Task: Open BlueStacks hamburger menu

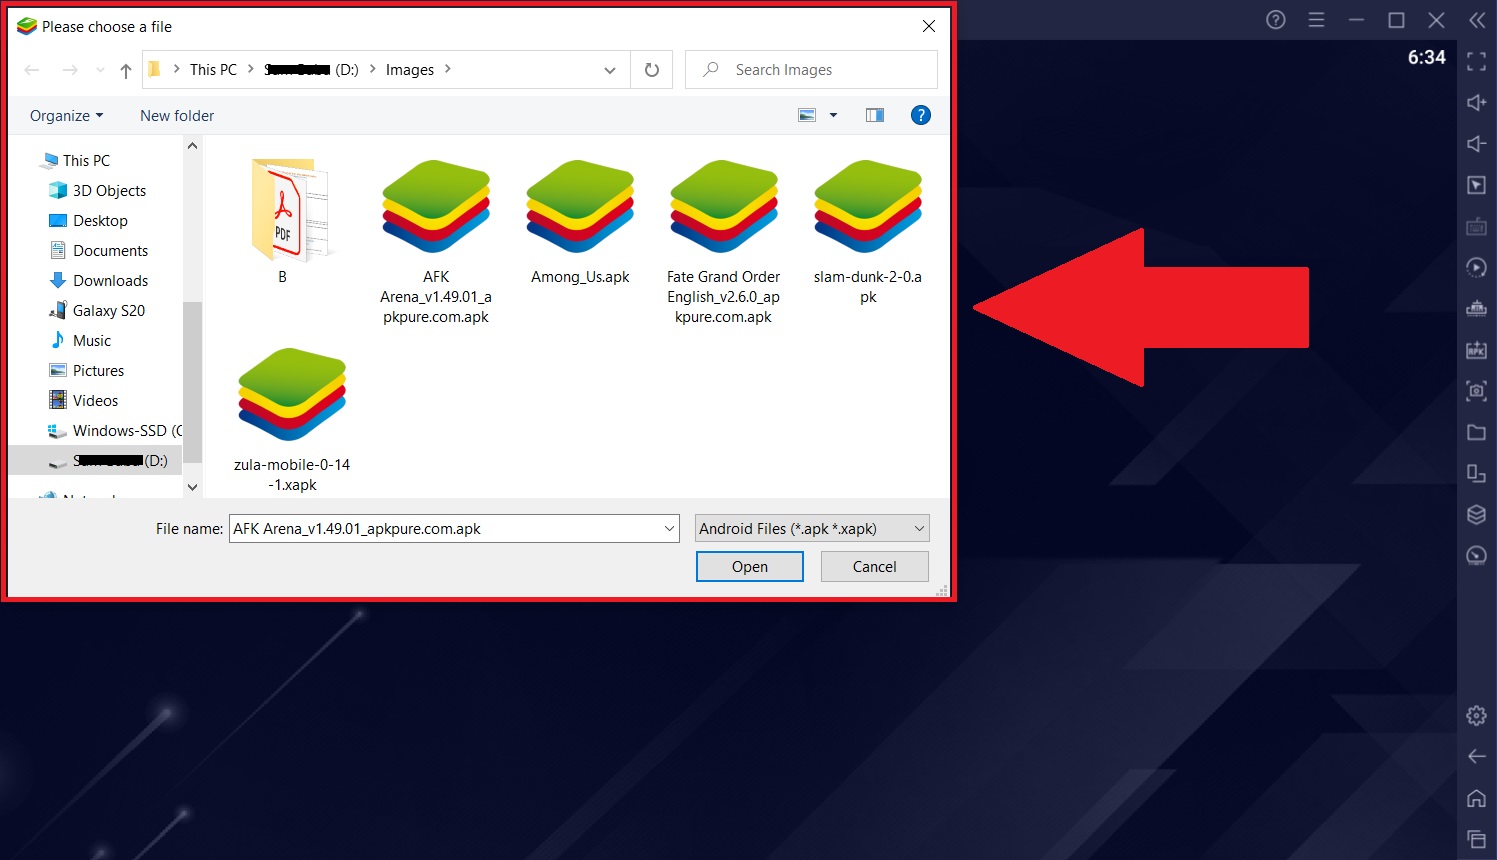Action: (x=1316, y=20)
